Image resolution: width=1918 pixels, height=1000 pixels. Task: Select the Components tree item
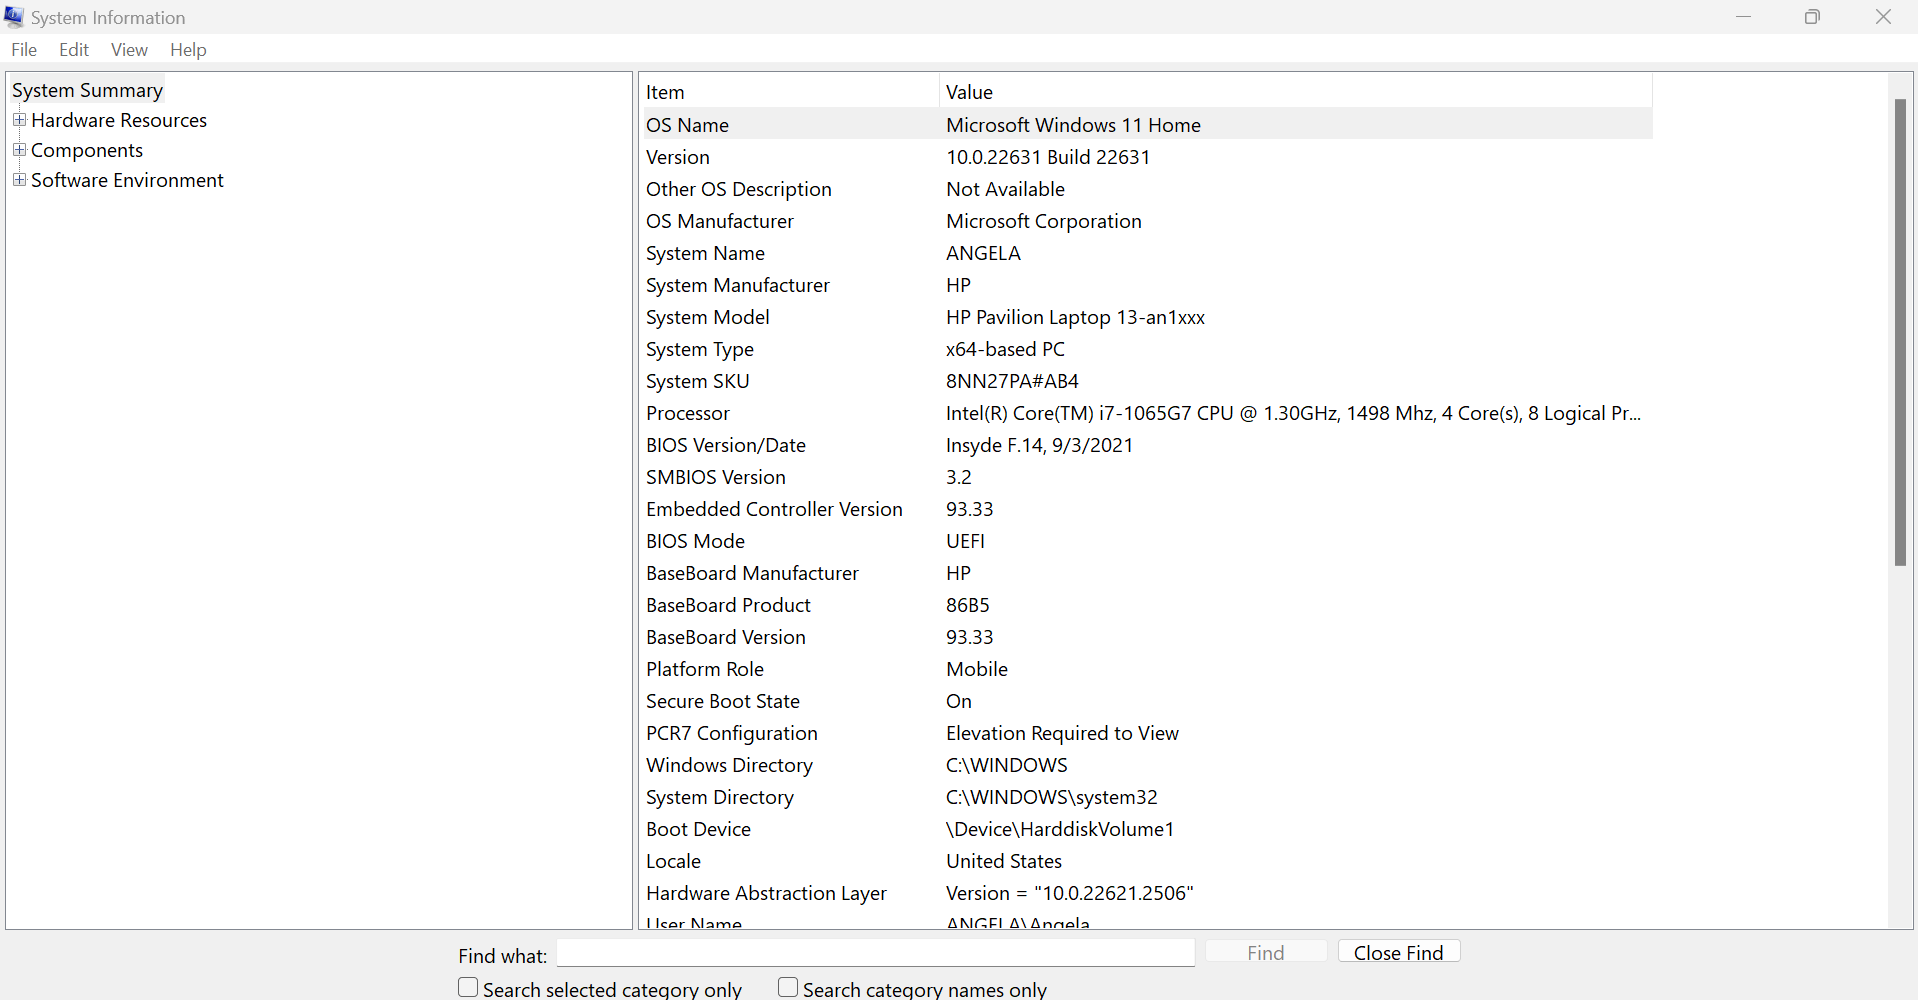coord(87,150)
